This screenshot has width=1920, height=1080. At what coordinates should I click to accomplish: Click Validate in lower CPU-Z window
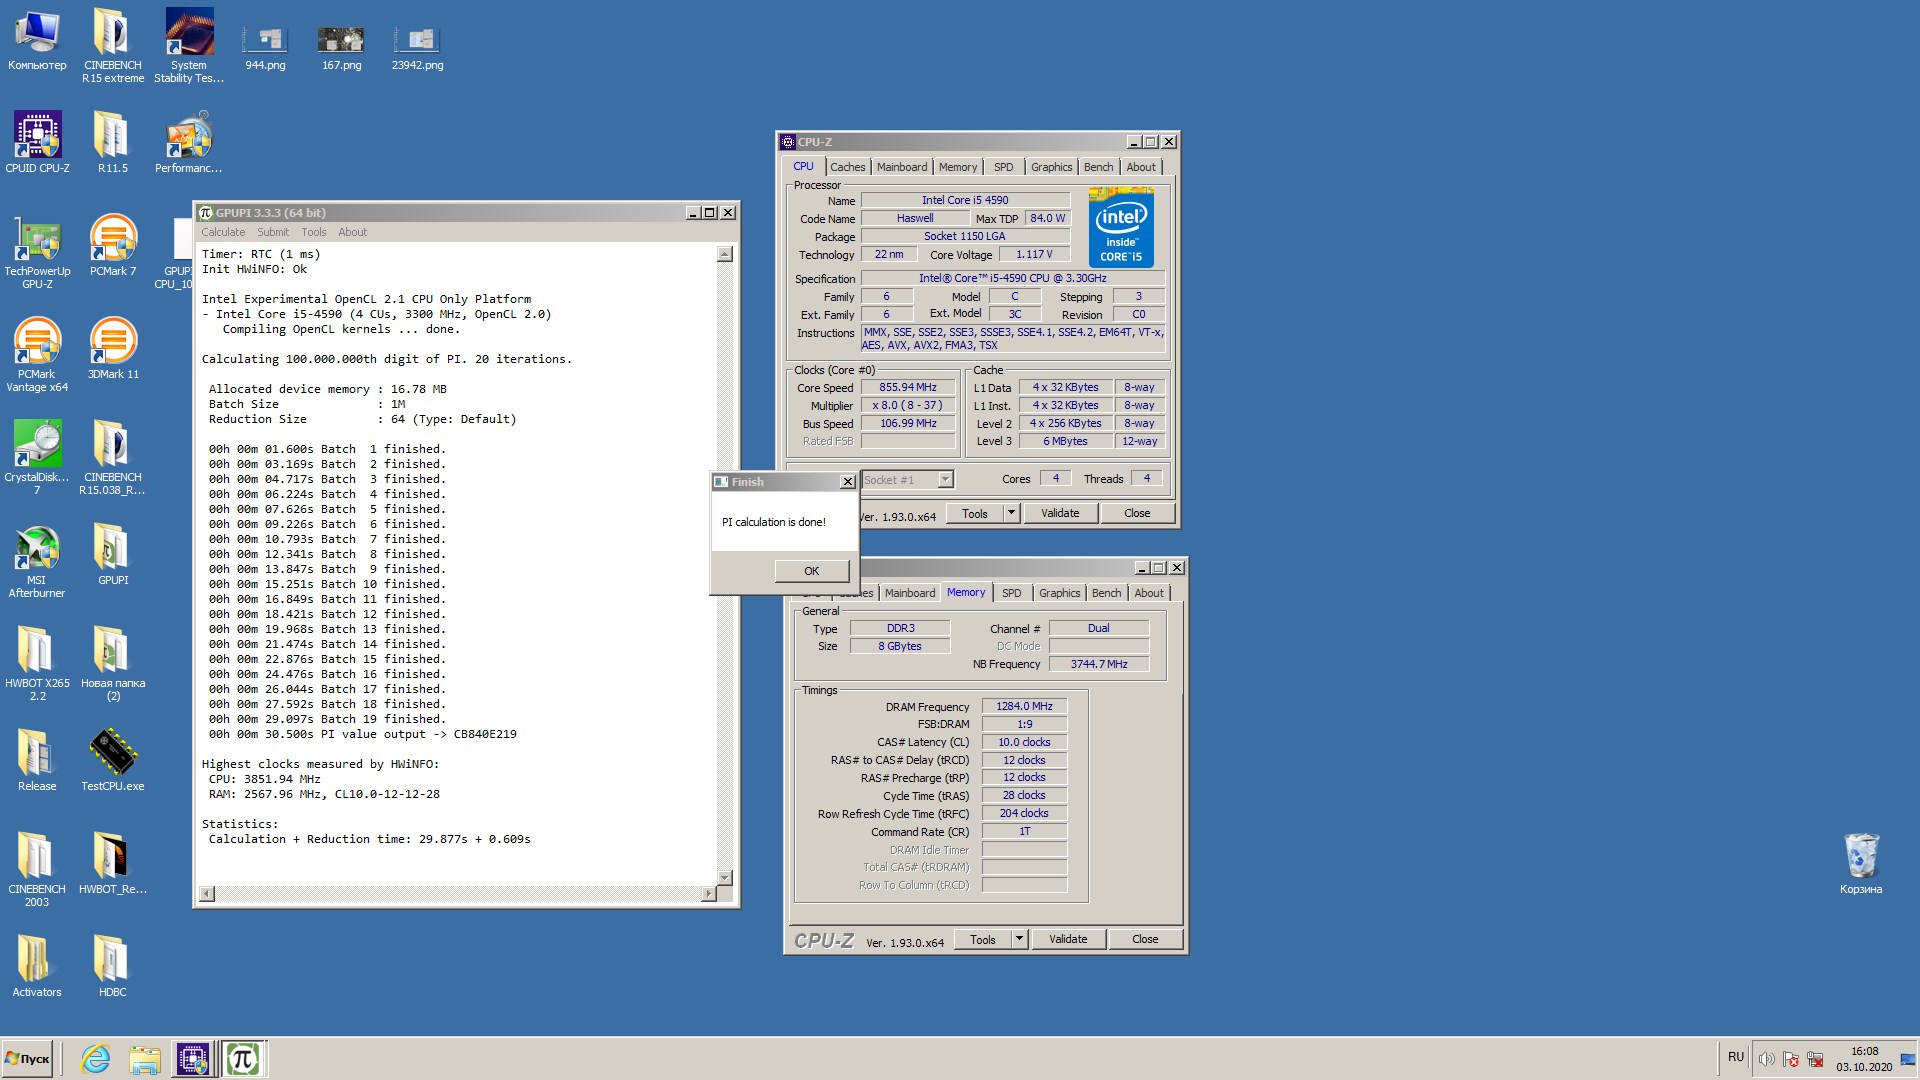pyautogui.click(x=1068, y=939)
